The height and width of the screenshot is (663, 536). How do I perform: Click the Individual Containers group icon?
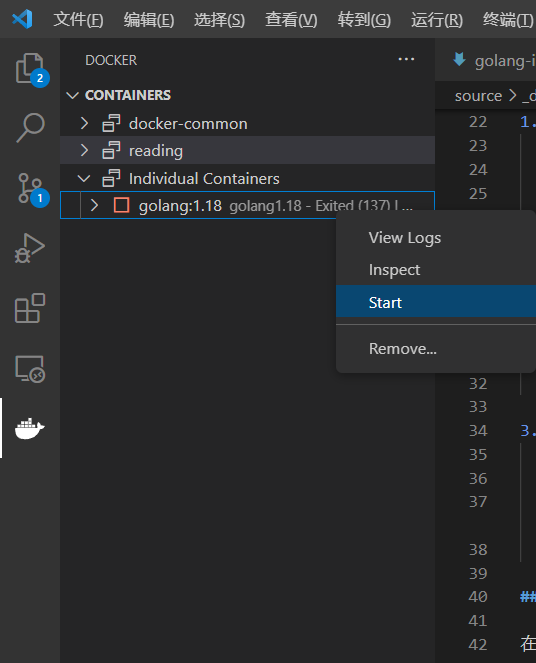111,178
